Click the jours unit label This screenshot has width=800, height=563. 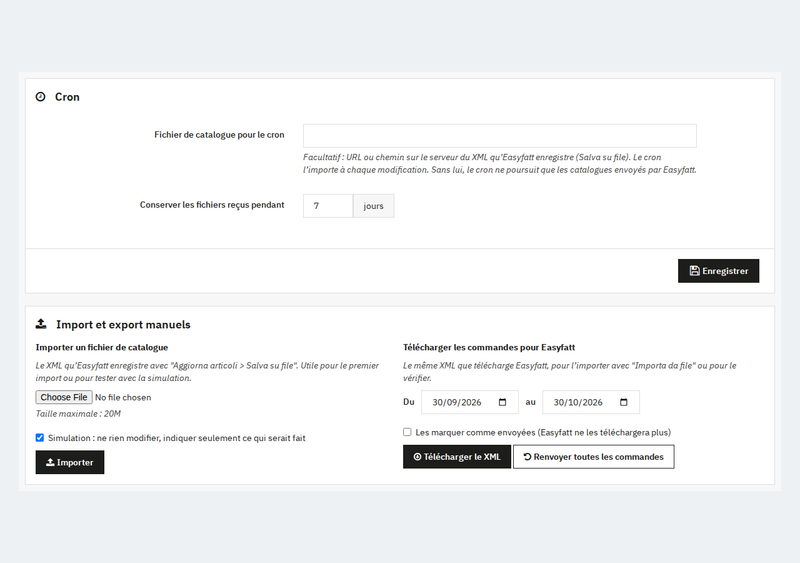(373, 206)
